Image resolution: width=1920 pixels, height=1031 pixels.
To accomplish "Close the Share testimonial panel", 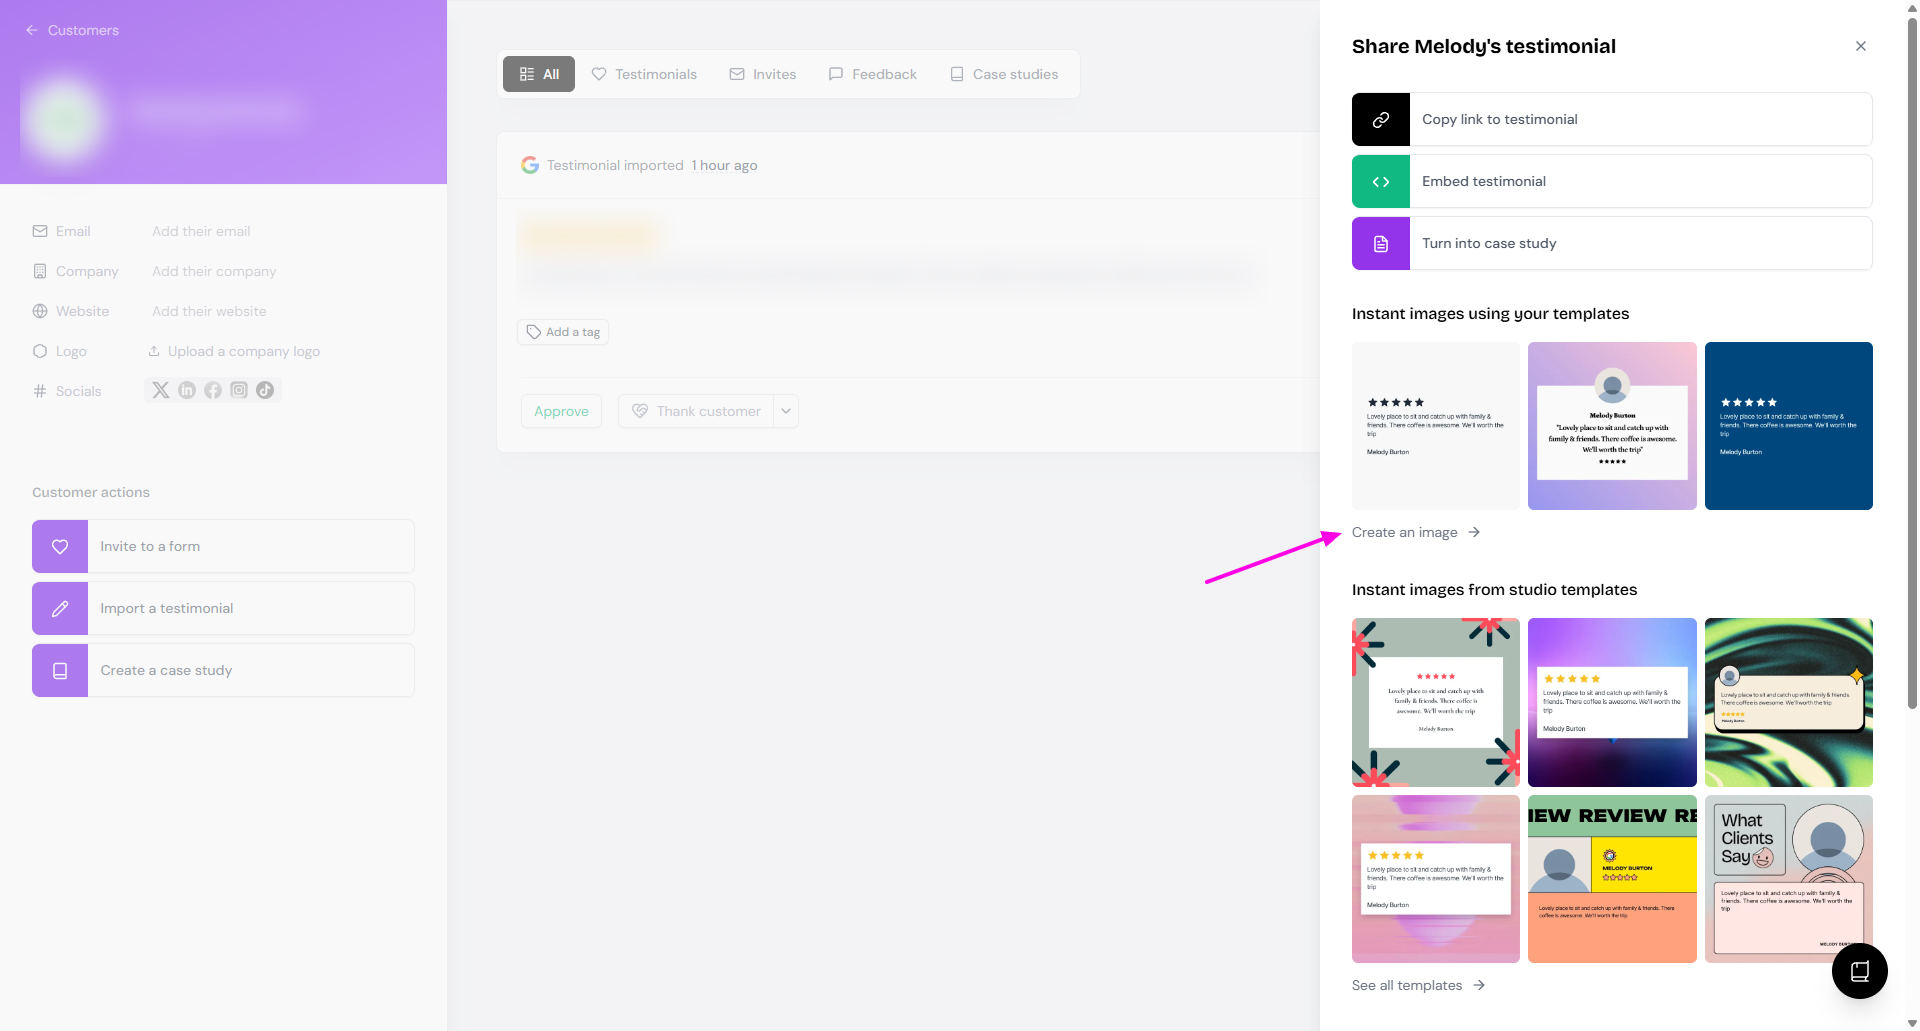I will coord(1861,46).
